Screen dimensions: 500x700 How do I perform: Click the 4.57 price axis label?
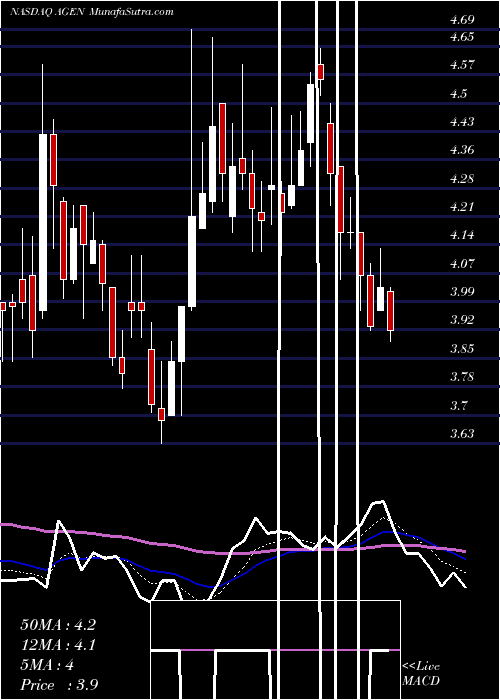coord(462,65)
